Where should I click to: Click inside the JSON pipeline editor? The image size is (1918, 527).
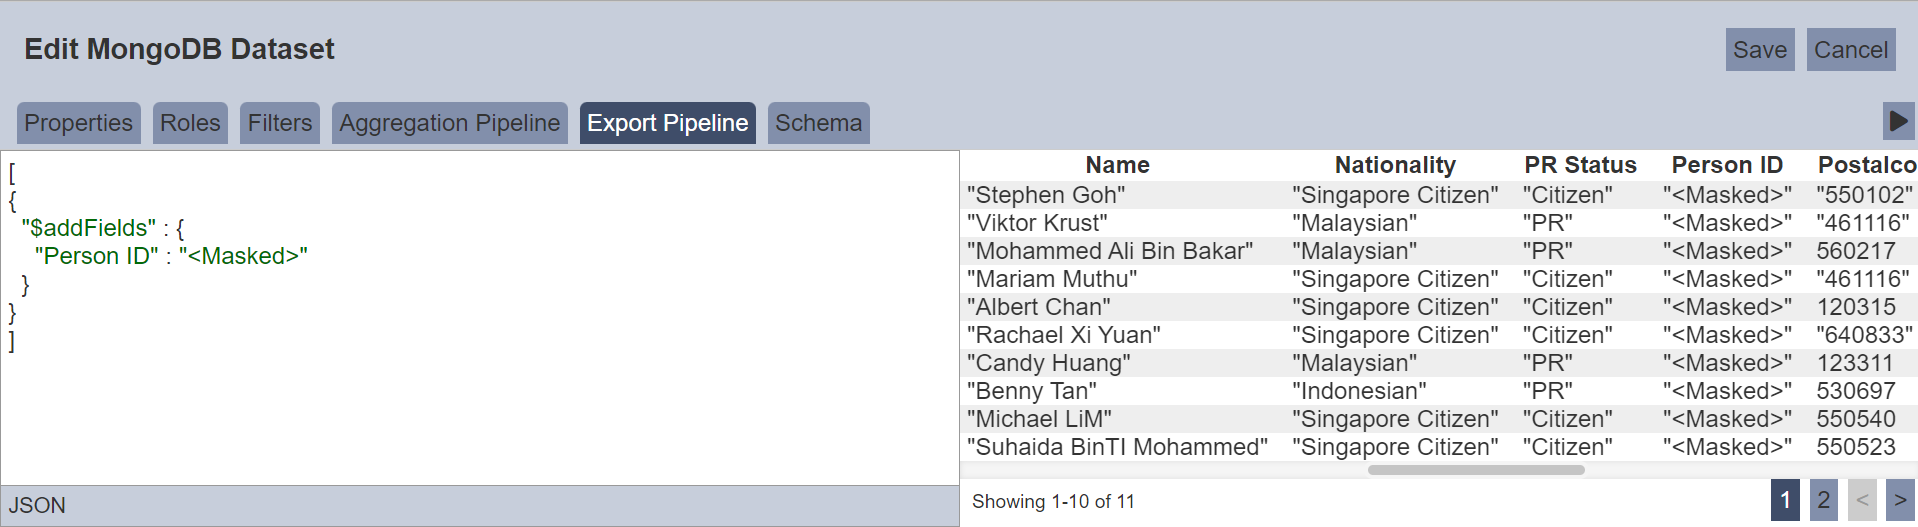pos(480,400)
